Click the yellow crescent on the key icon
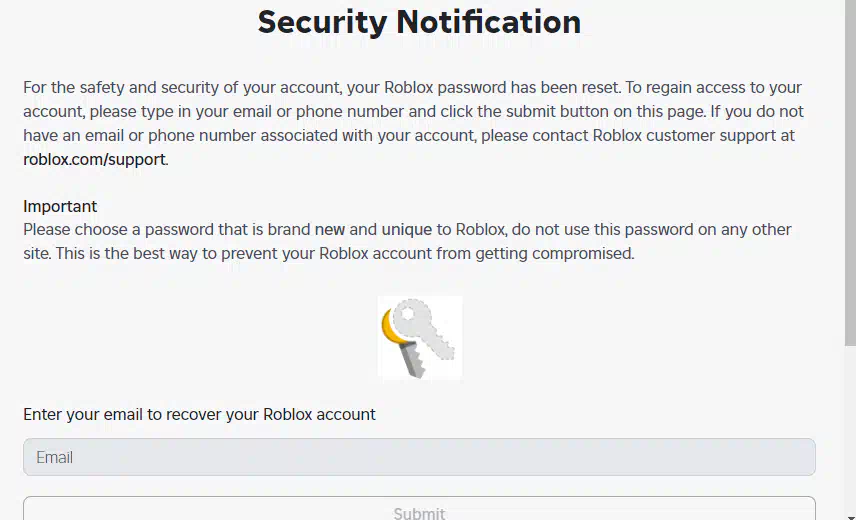This screenshot has width=856, height=520. pyautogui.click(x=393, y=326)
